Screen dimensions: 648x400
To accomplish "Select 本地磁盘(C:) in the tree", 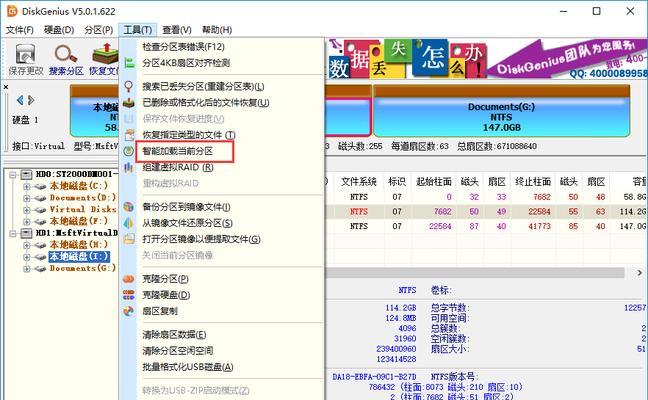I will click(79, 186).
